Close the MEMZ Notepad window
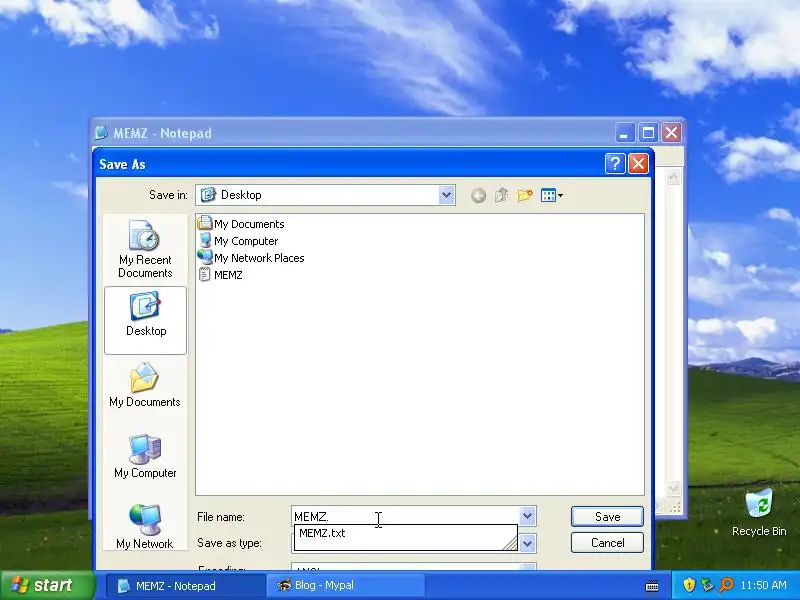The height and width of the screenshot is (600, 800). tap(671, 133)
